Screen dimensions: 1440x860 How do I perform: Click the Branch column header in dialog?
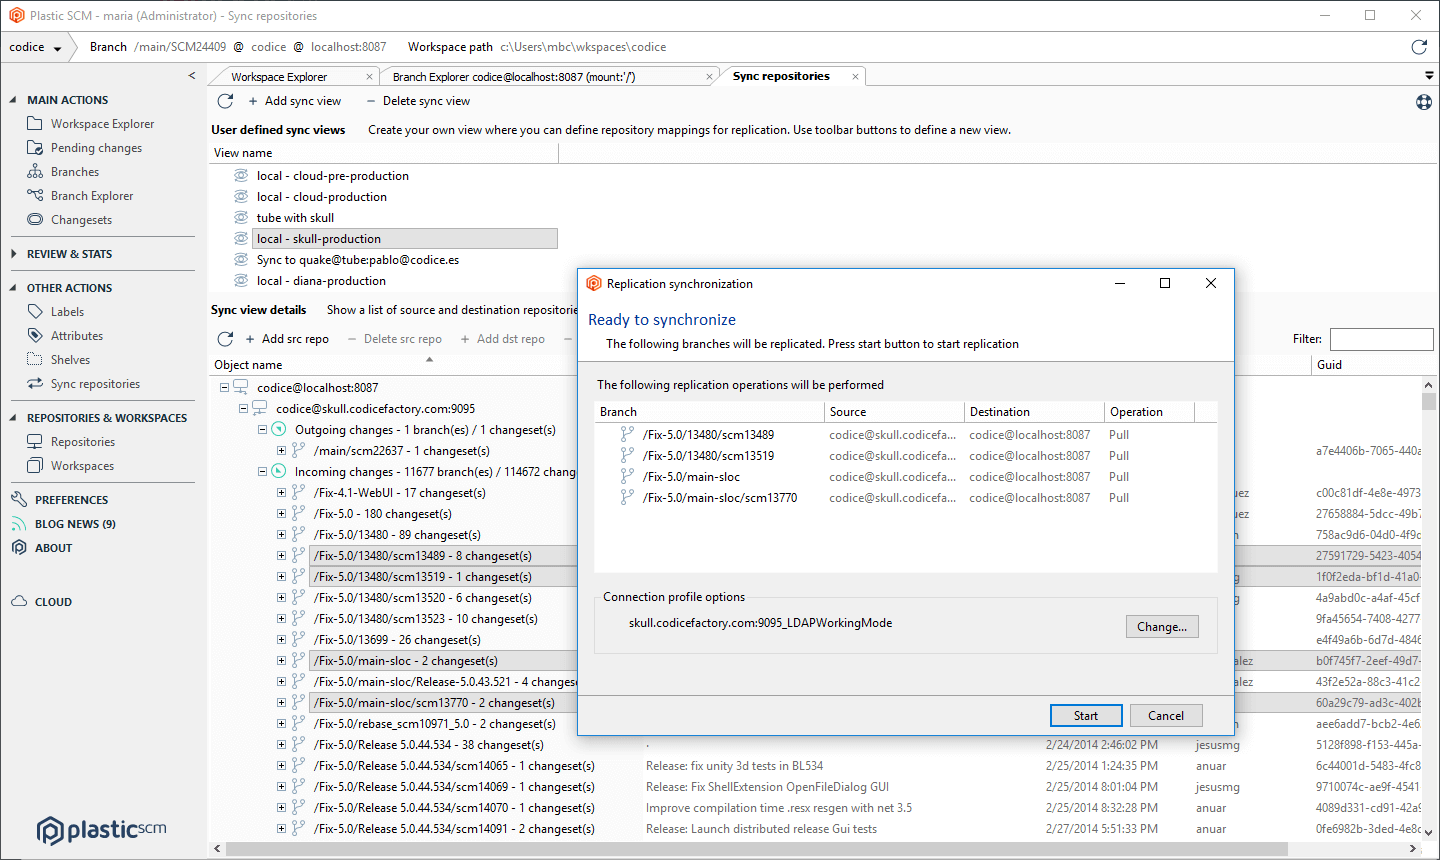coord(709,412)
